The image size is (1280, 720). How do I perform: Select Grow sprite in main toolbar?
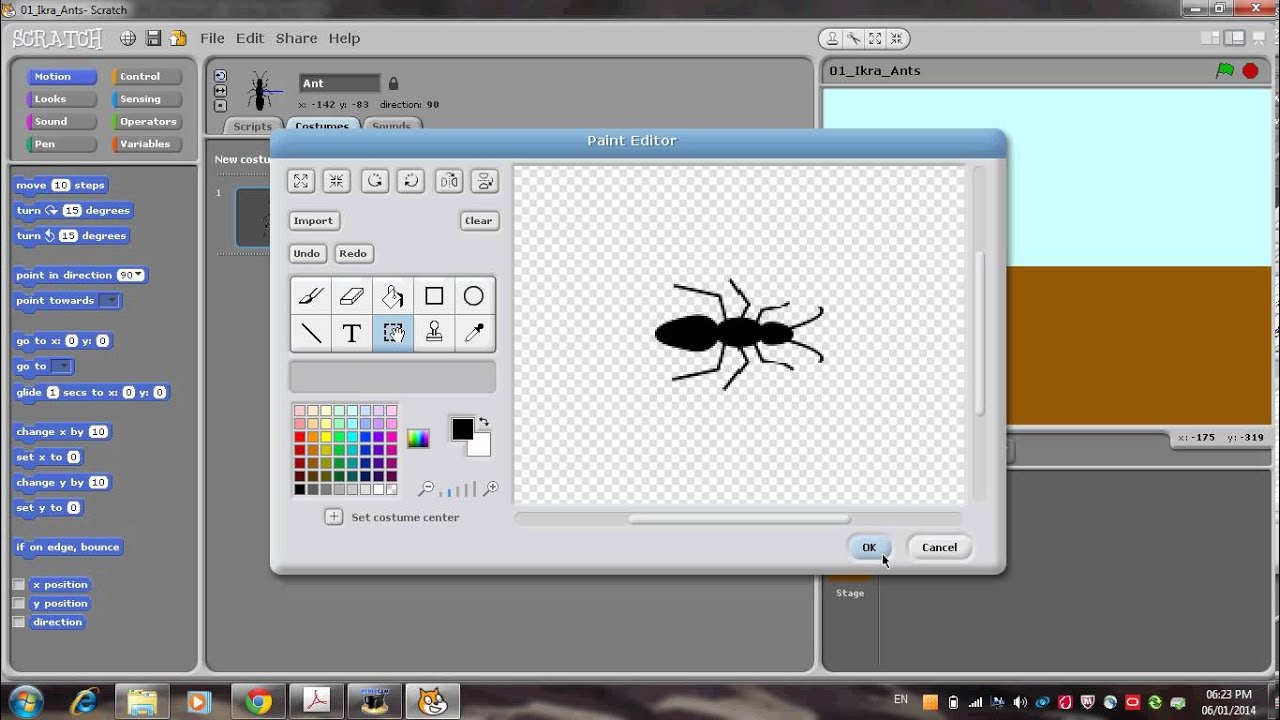(875, 39)
